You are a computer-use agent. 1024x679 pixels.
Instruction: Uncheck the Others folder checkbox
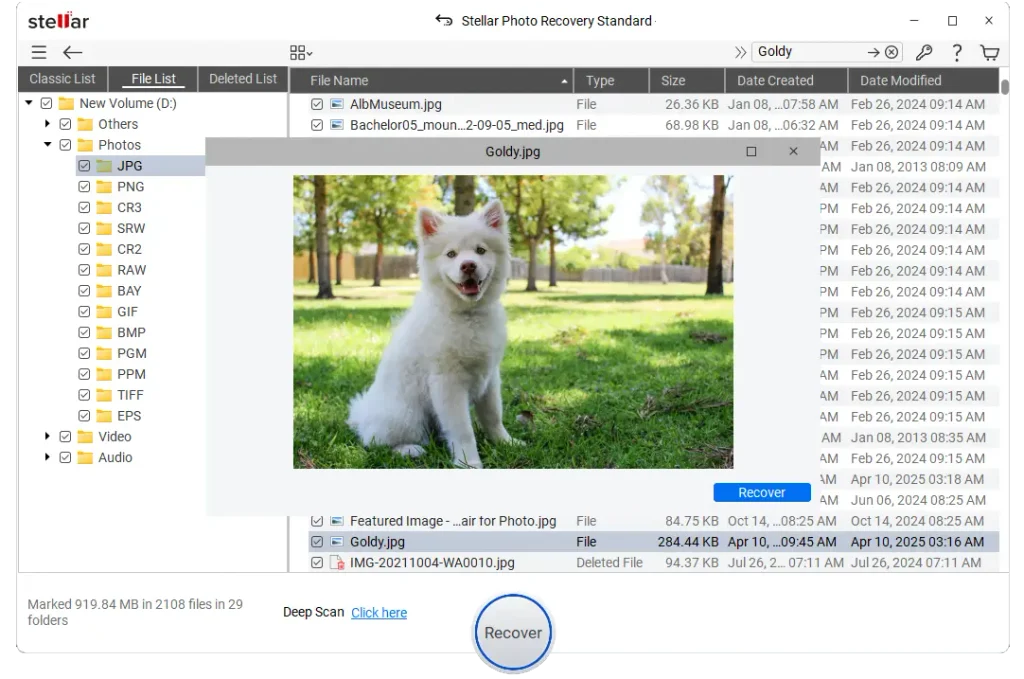65,124
